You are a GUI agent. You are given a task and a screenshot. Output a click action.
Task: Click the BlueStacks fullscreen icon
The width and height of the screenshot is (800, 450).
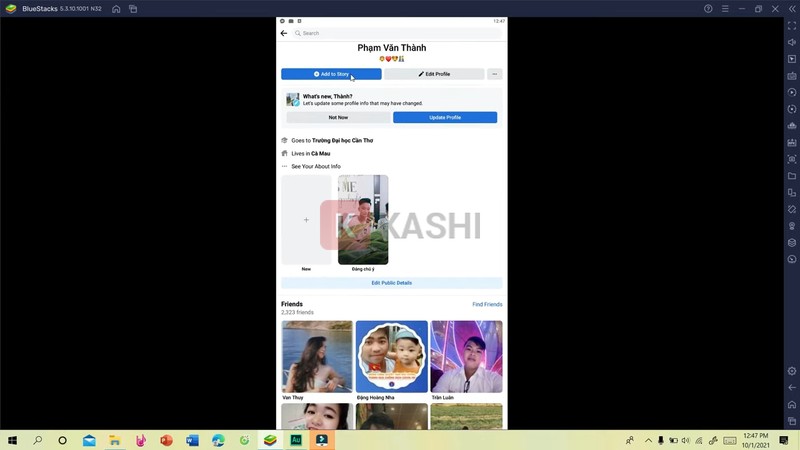pos(792,25)
